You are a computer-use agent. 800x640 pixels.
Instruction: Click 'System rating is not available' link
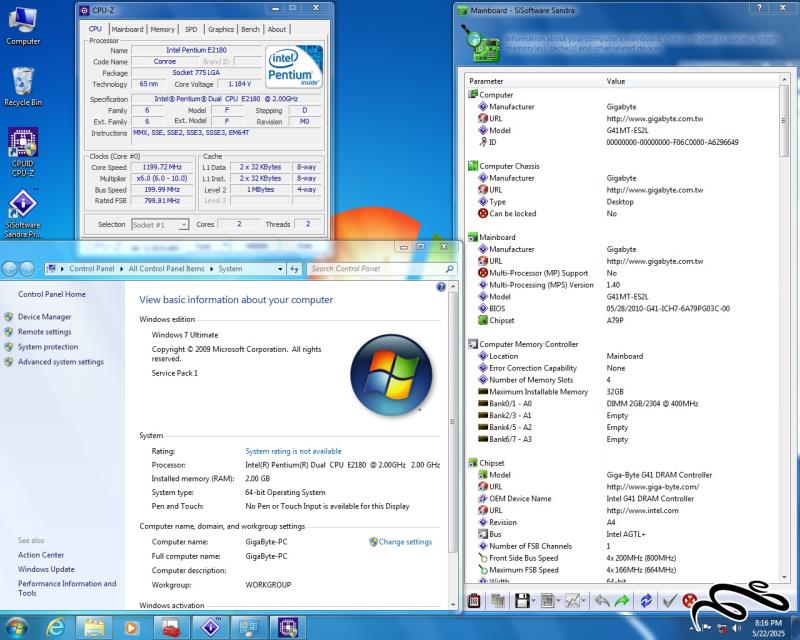point(293,451)
